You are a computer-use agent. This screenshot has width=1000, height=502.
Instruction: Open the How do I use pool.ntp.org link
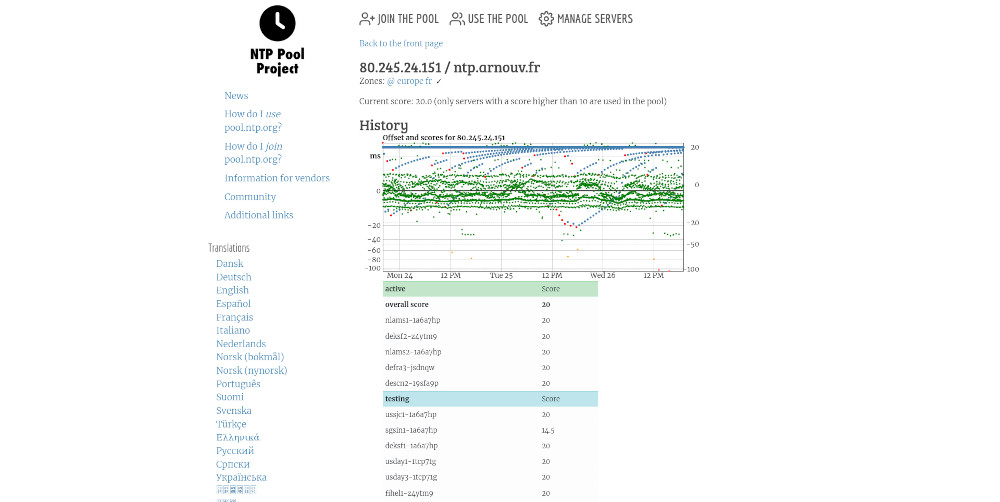[x=253, y=121]
